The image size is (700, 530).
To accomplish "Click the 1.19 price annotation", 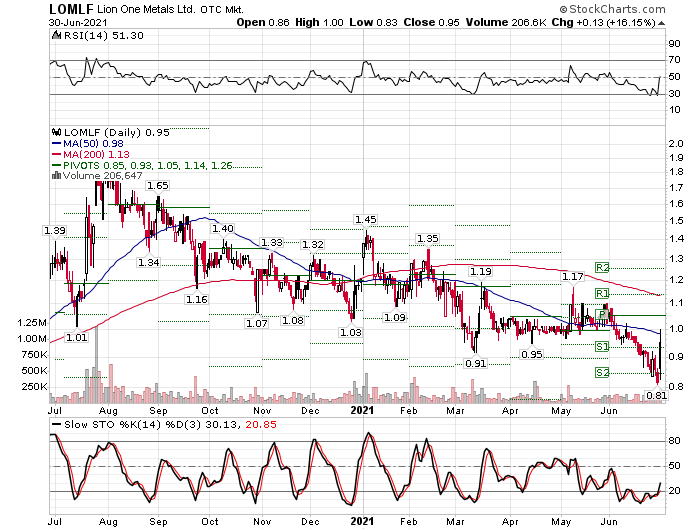I will pos(480,271).
